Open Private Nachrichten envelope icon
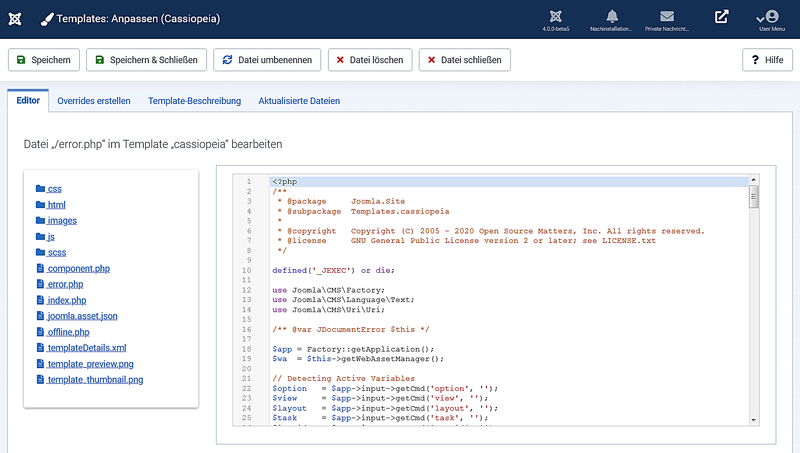 (667, 20)
